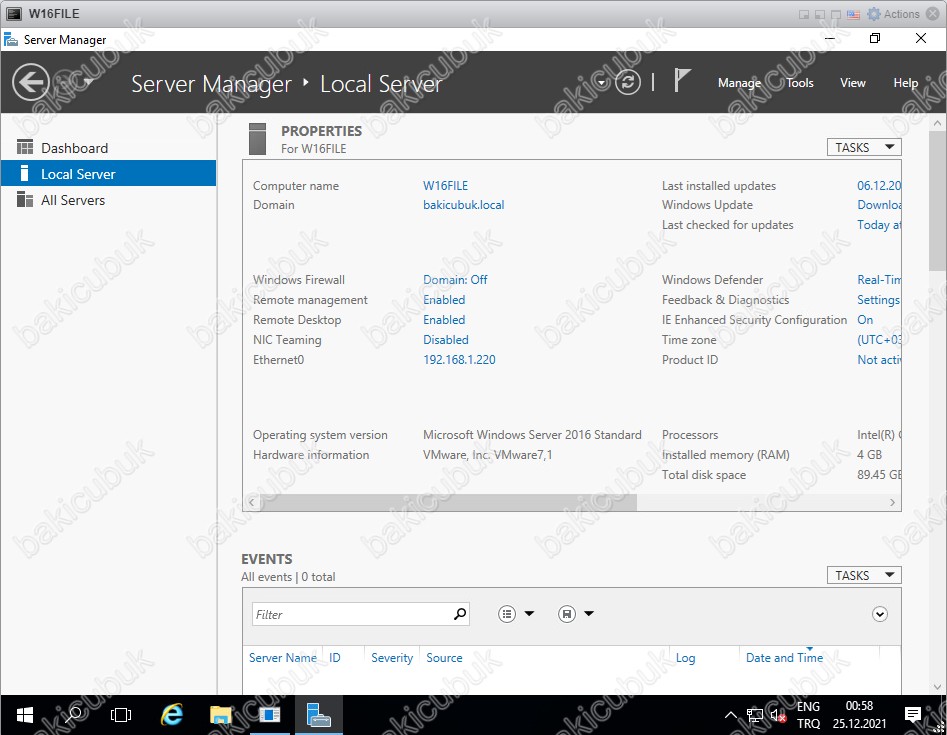Click the Ethernet0 192.168.1.220 link
The image size is (947, 735).
point(459,359)
